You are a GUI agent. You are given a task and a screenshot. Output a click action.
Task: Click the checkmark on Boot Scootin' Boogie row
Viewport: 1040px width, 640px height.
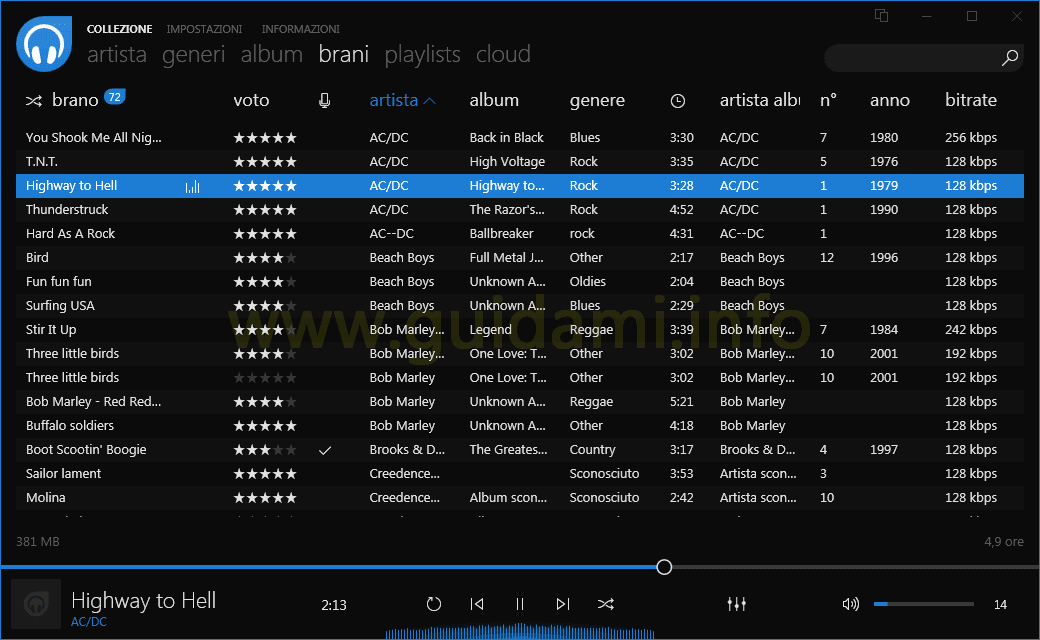(325, 450)
